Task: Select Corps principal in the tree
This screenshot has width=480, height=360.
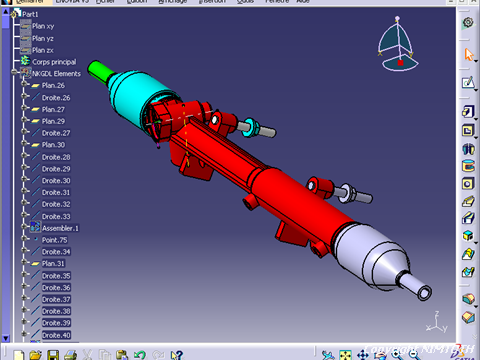Action: (54, 62)
